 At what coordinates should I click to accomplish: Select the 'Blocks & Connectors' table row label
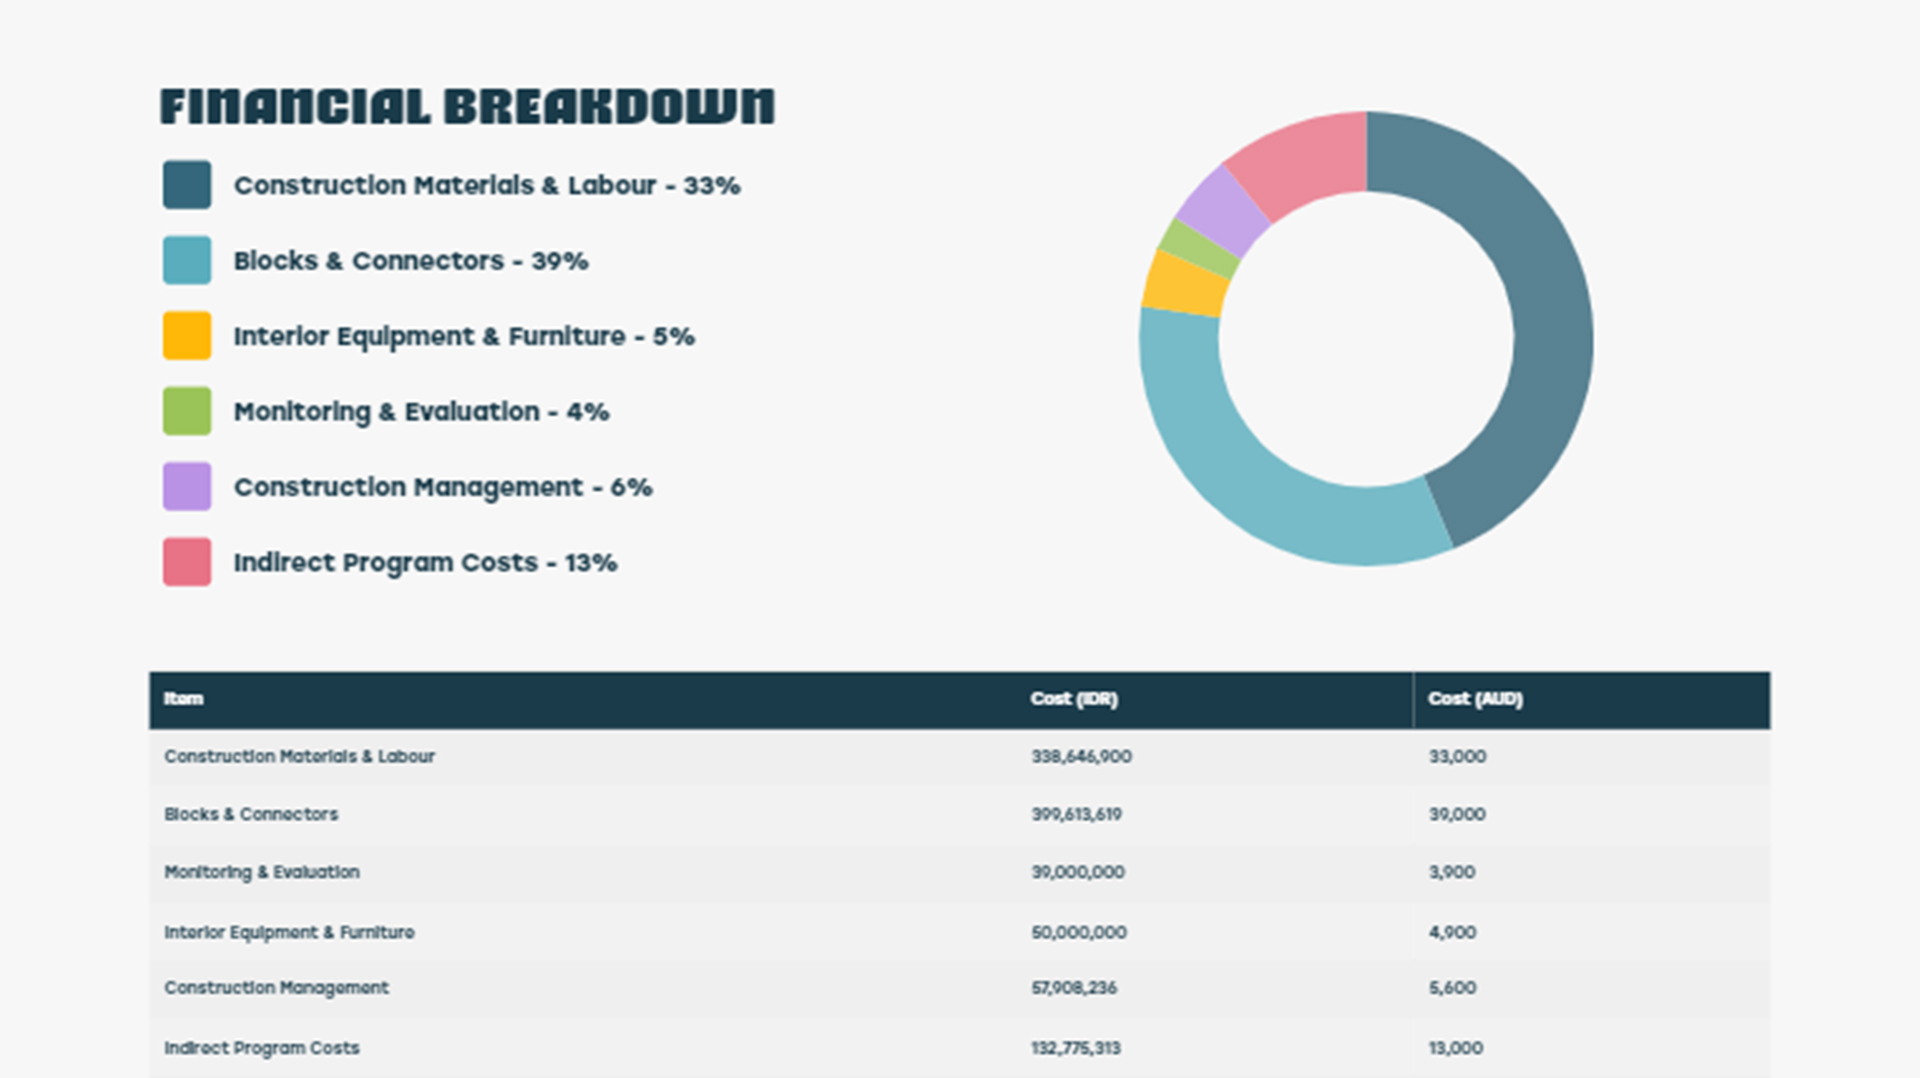251,815
